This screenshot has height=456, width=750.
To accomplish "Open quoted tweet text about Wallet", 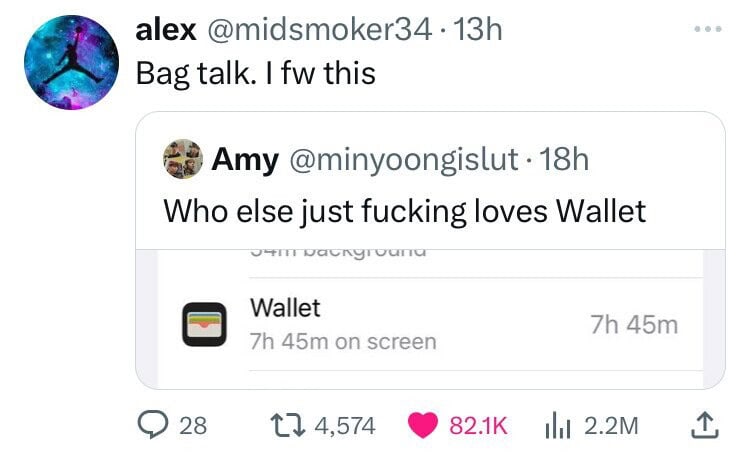I will click(x=405, y=211).
